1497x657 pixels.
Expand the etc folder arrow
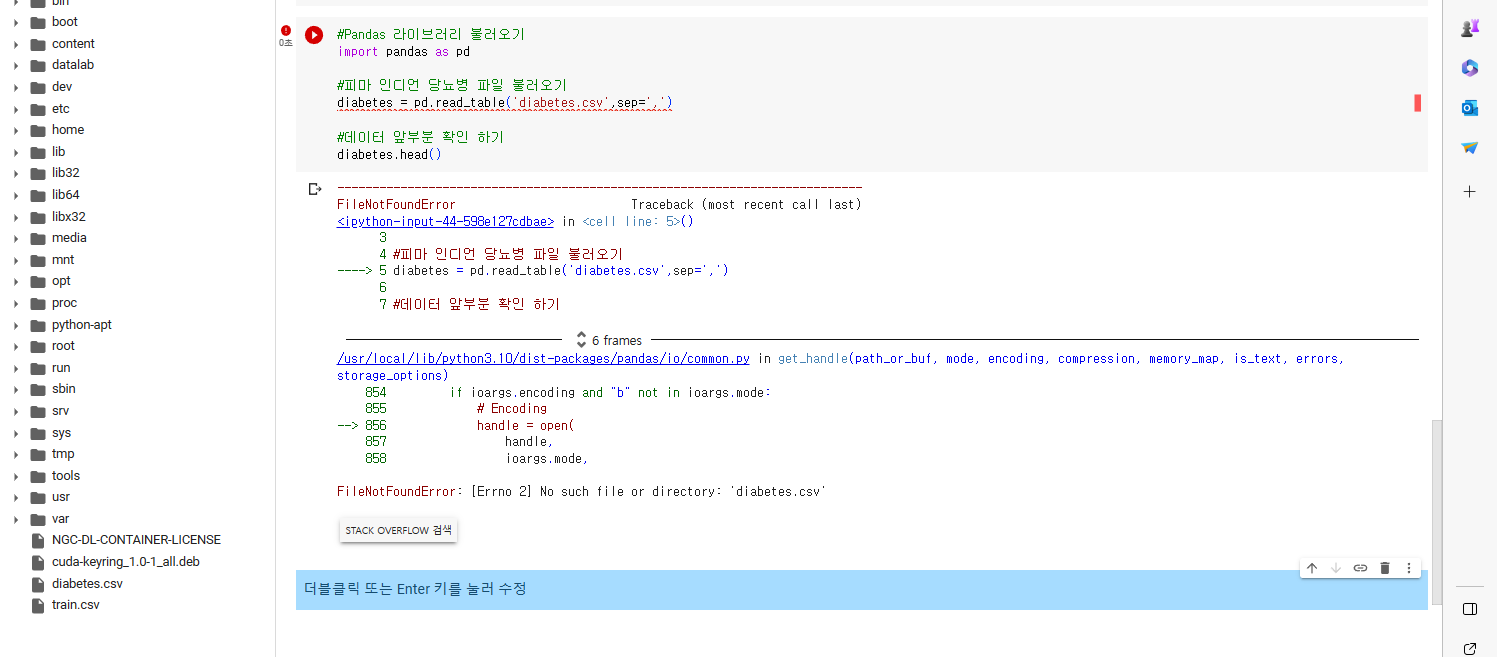16,109
